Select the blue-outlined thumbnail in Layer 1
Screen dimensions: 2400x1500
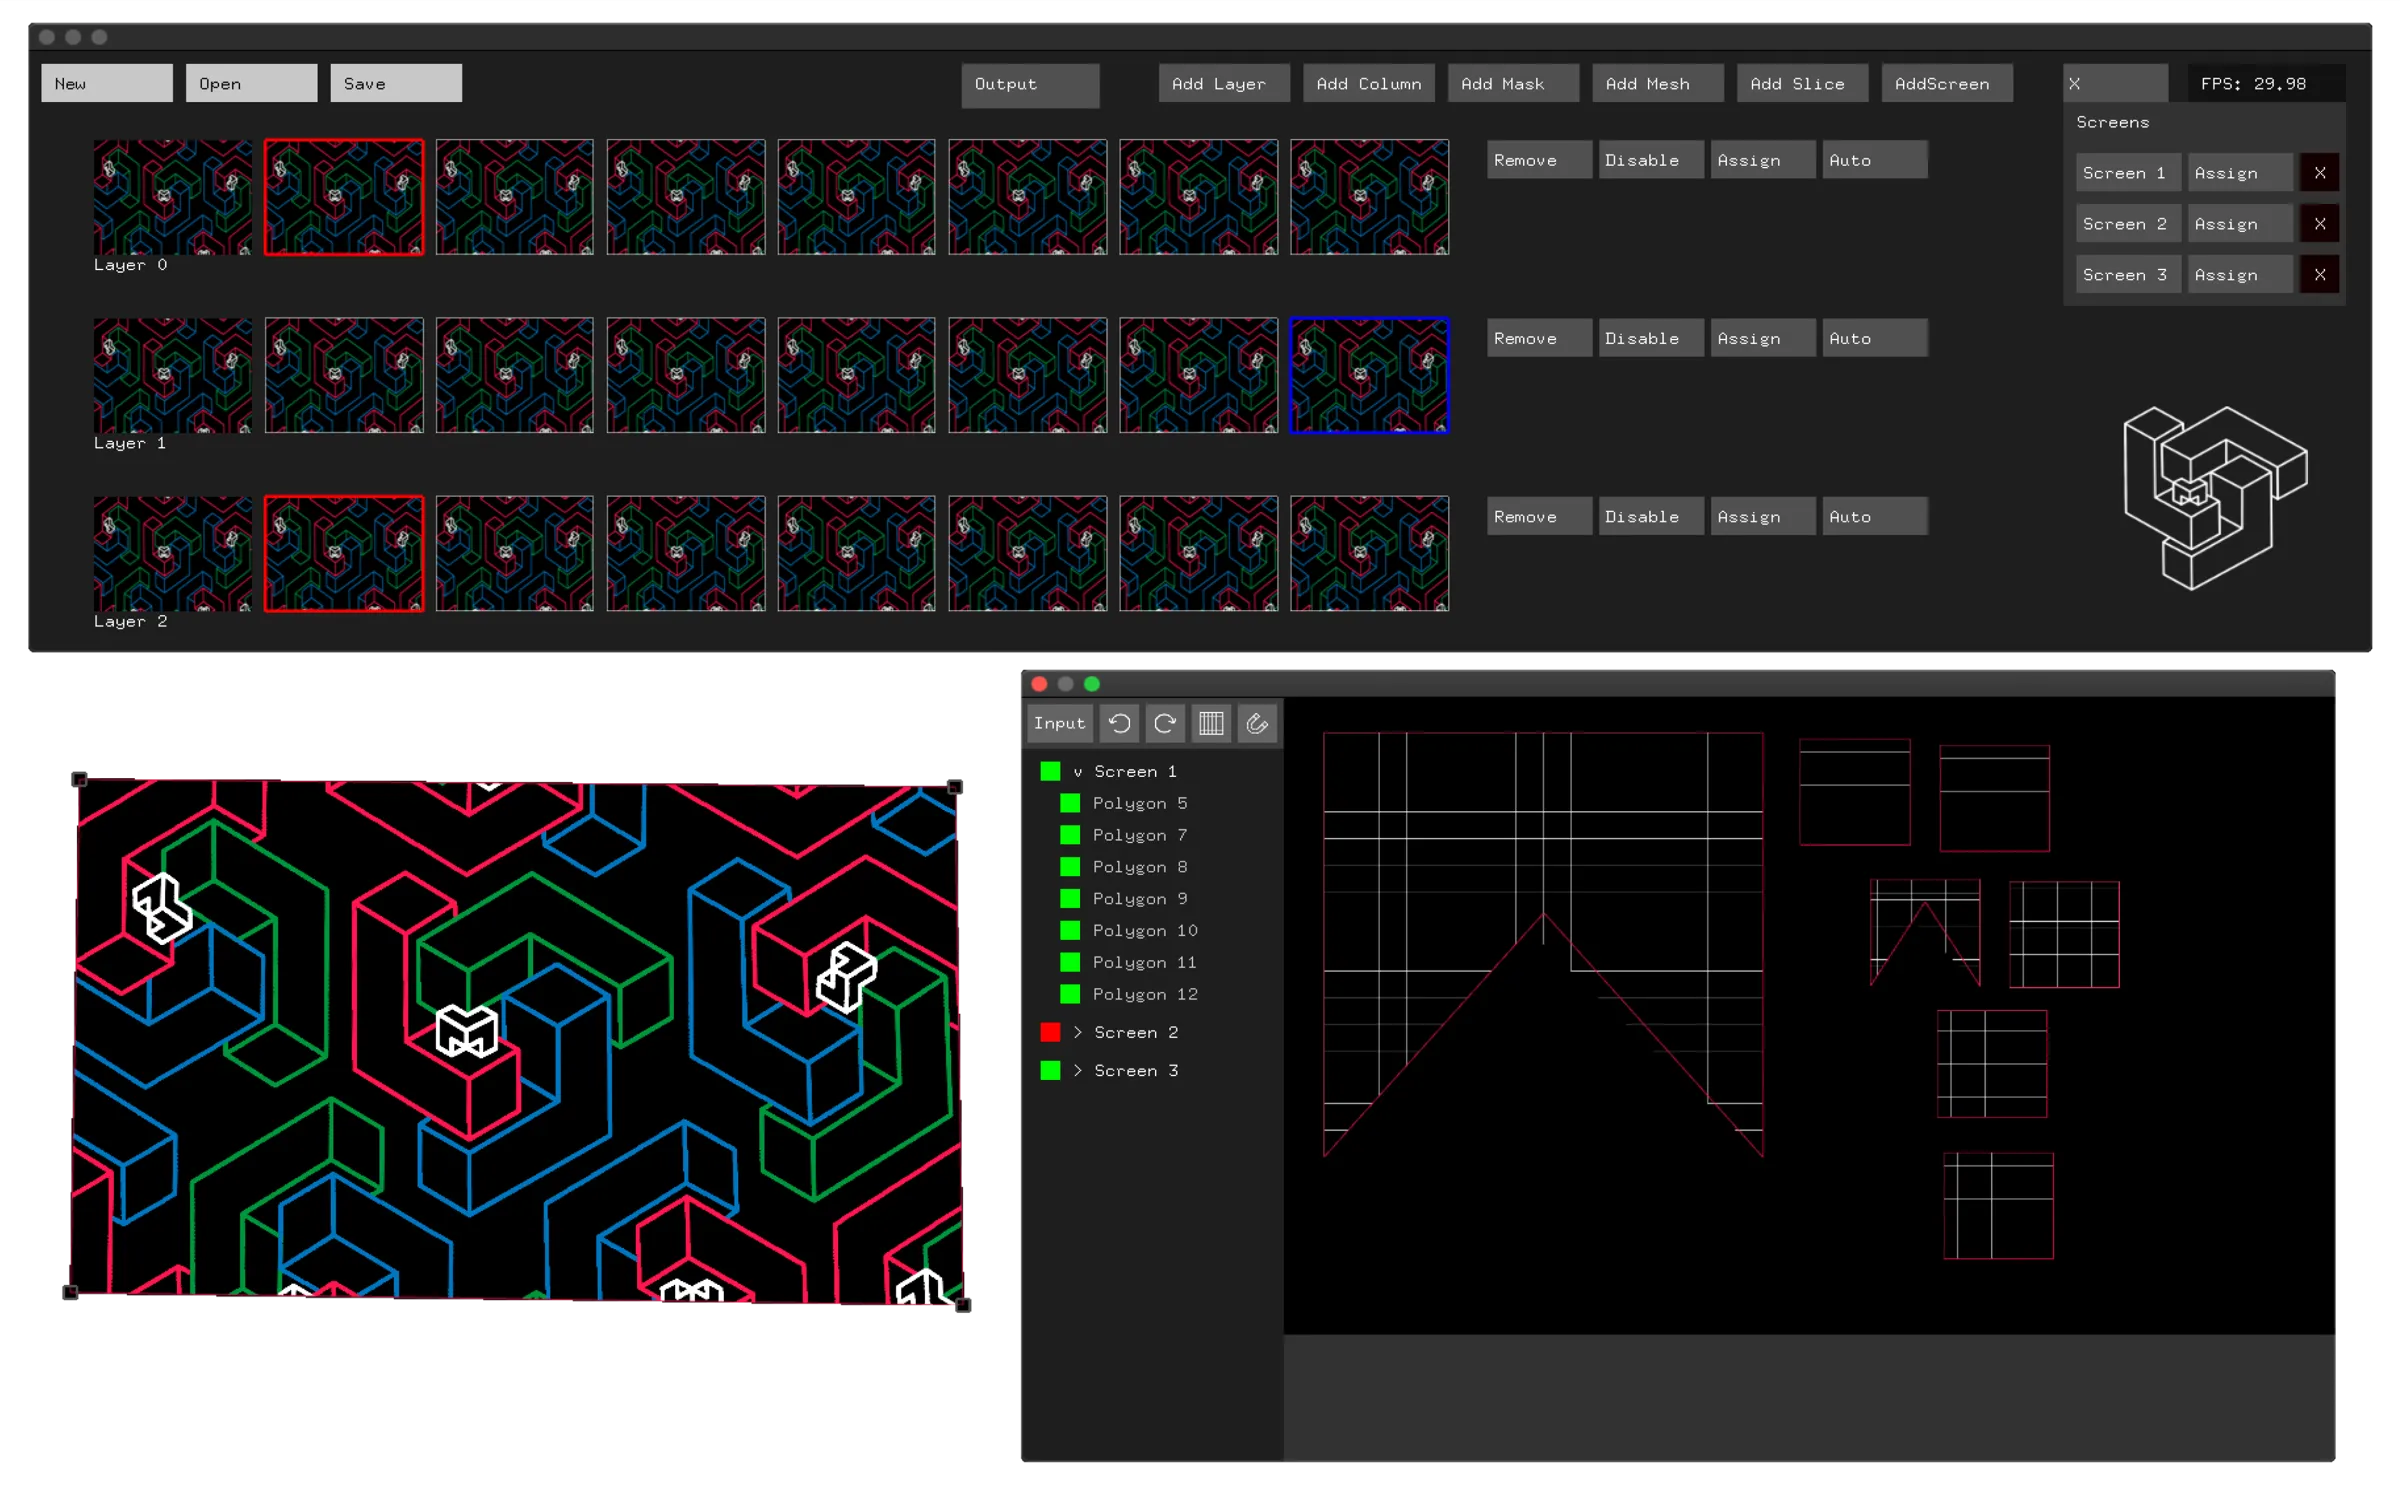(1369, 375)
